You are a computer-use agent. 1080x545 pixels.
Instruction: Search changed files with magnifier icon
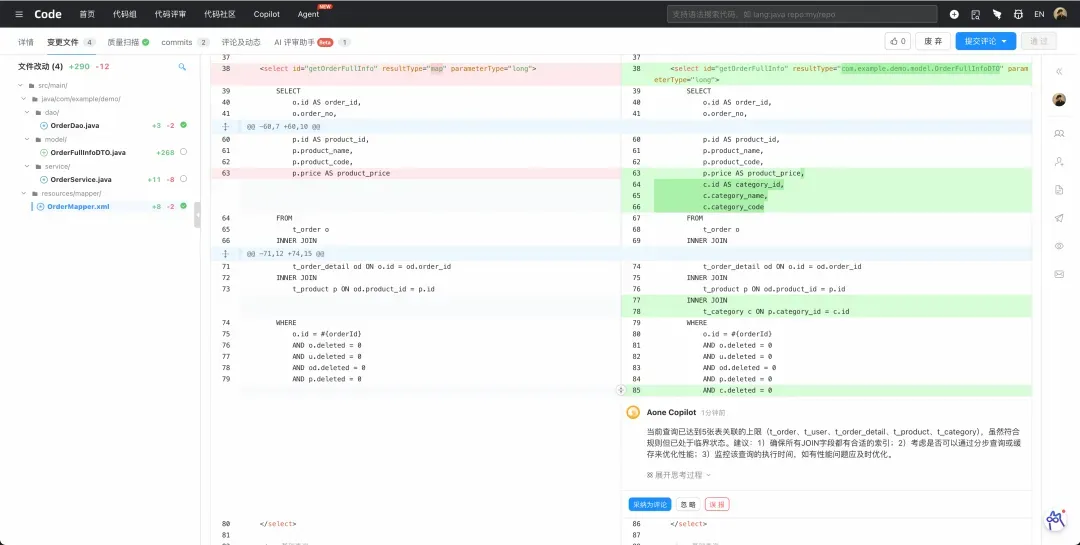(x=182, y=67)
